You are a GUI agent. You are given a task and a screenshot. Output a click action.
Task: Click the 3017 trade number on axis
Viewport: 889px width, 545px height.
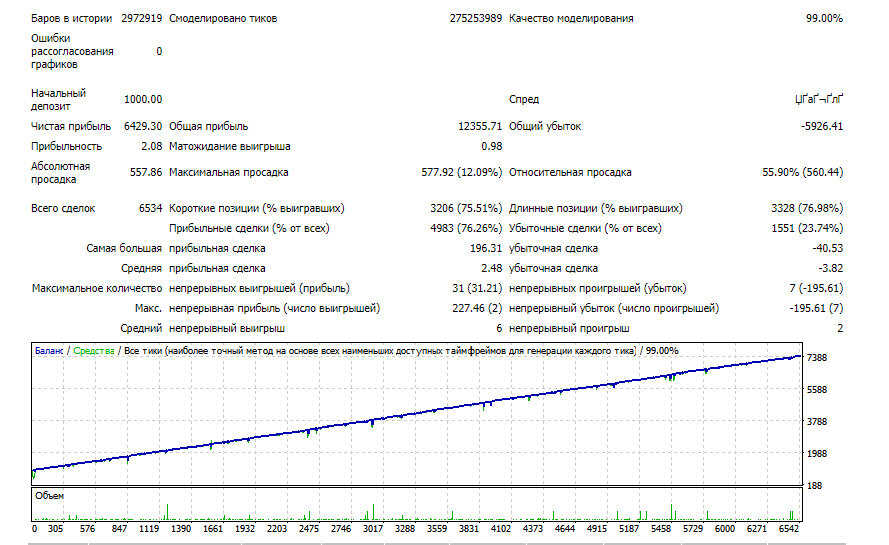[372, 529]
